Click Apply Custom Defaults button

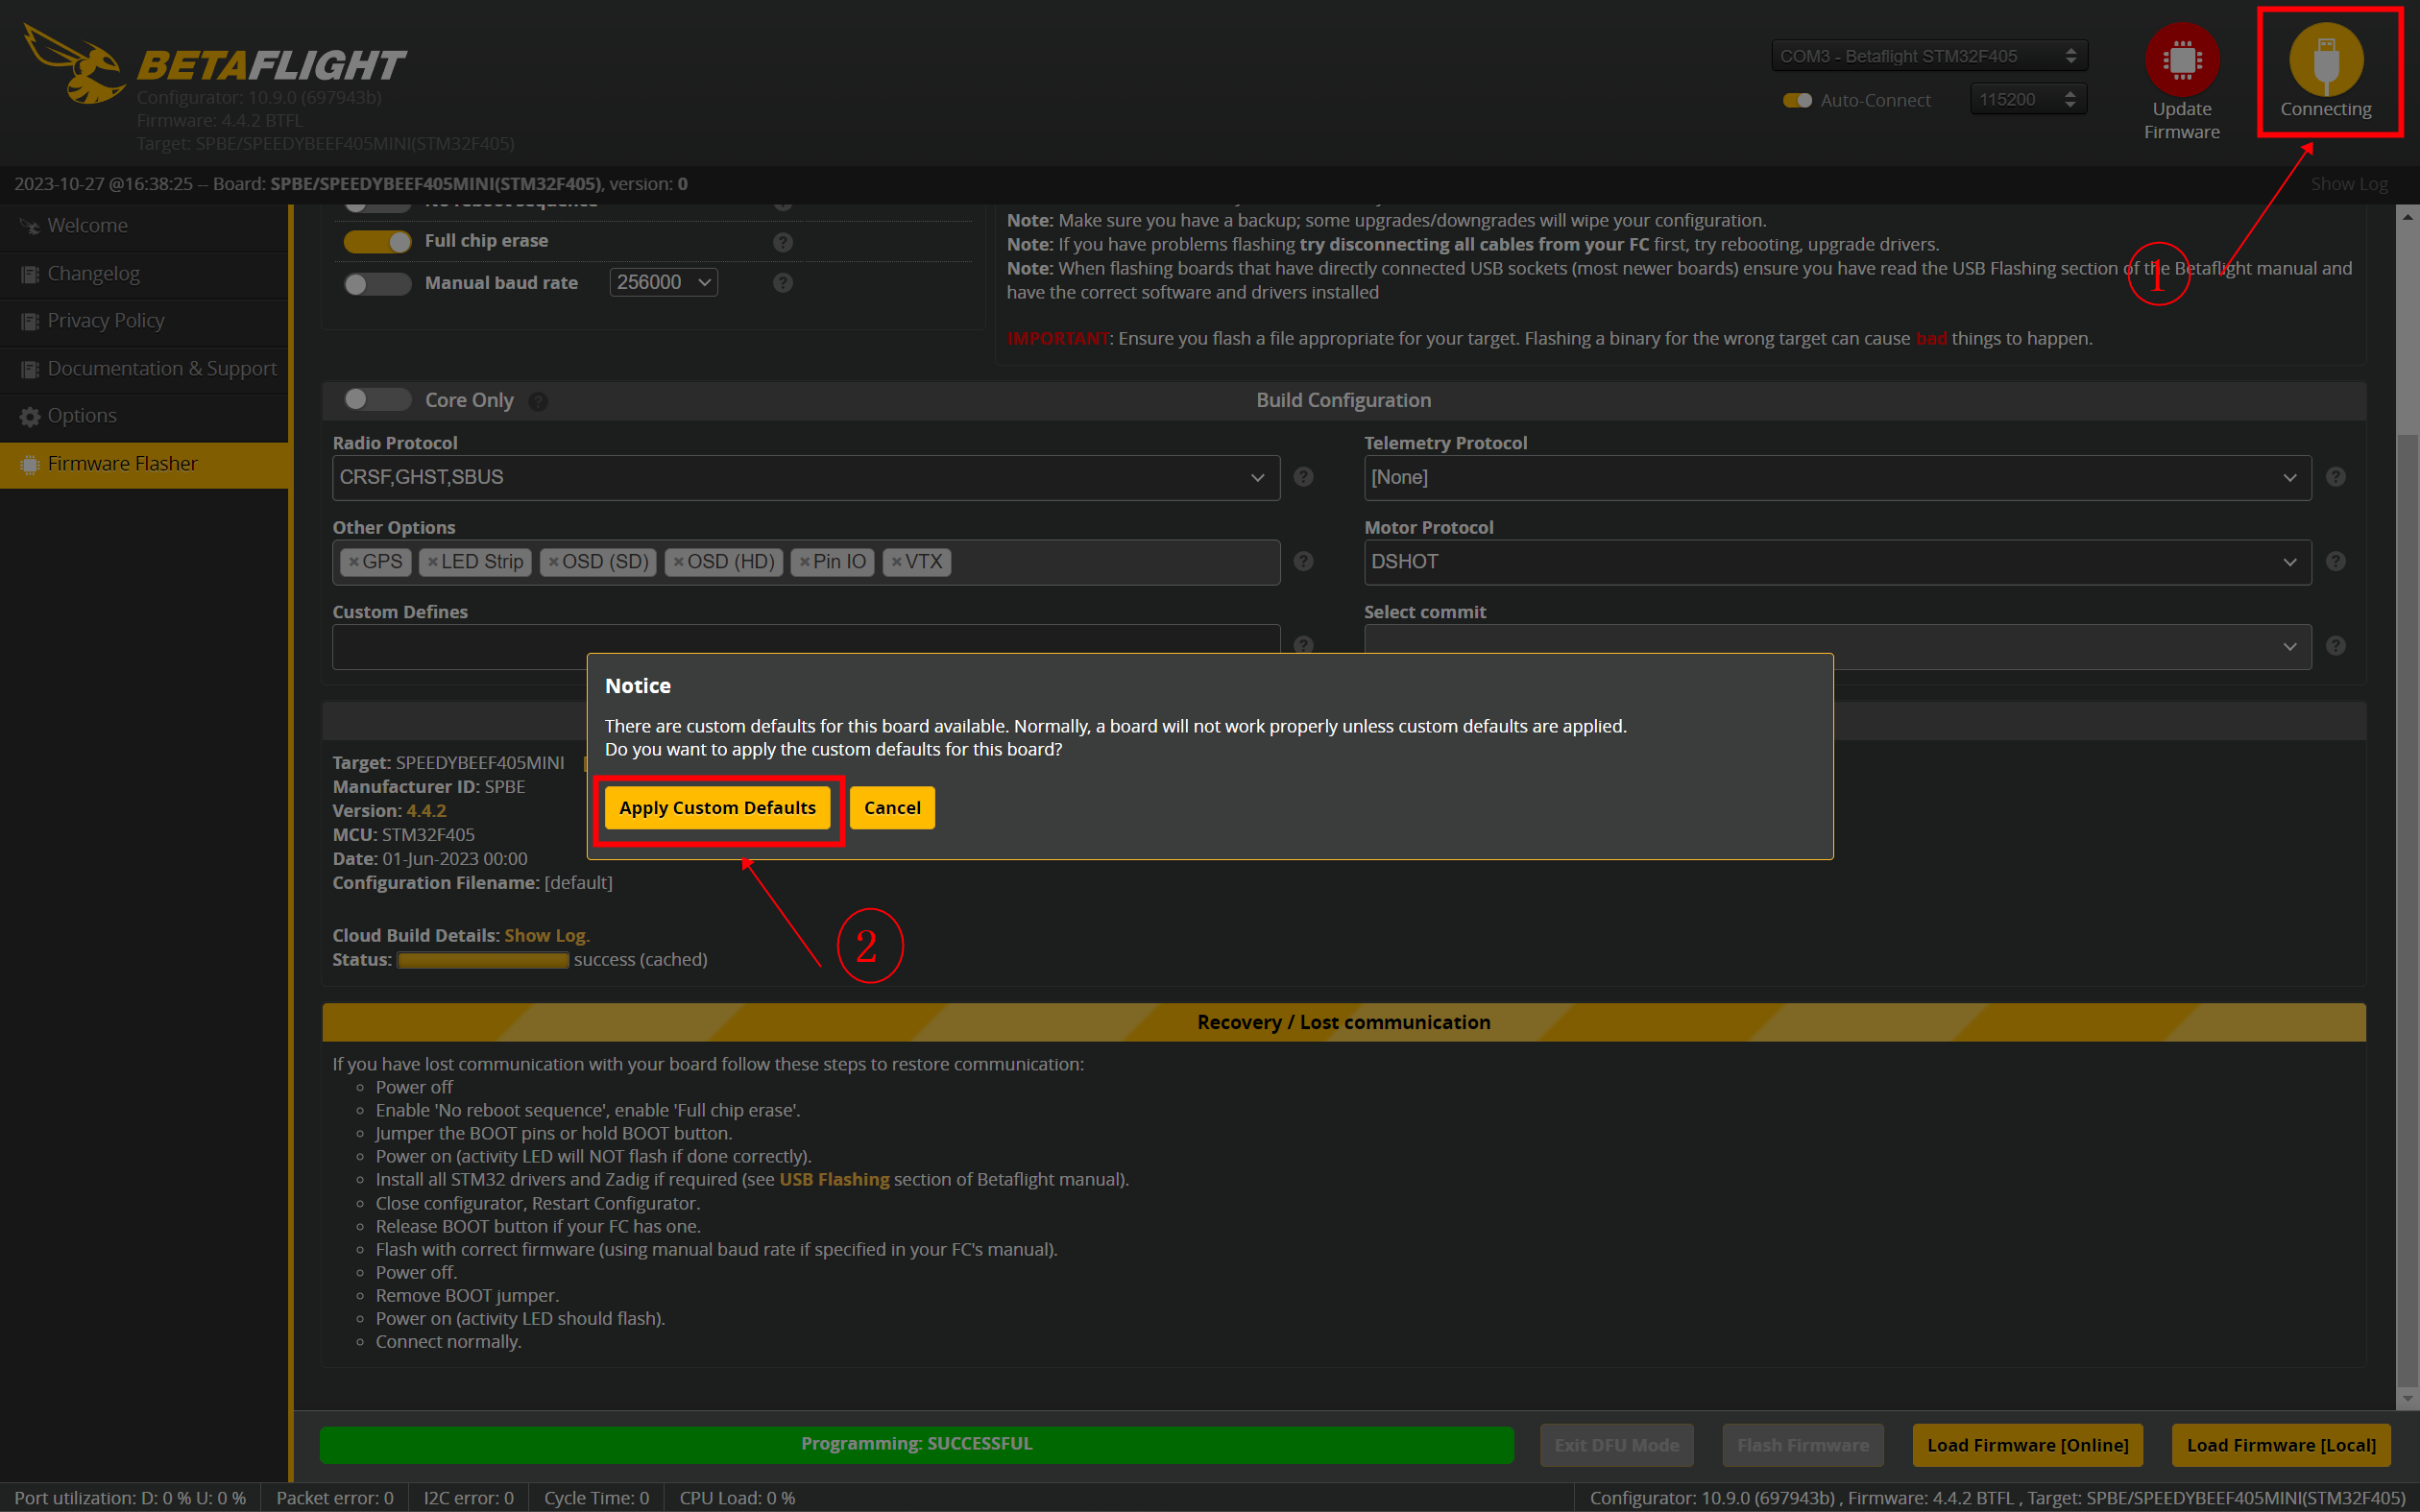point(717,808)
